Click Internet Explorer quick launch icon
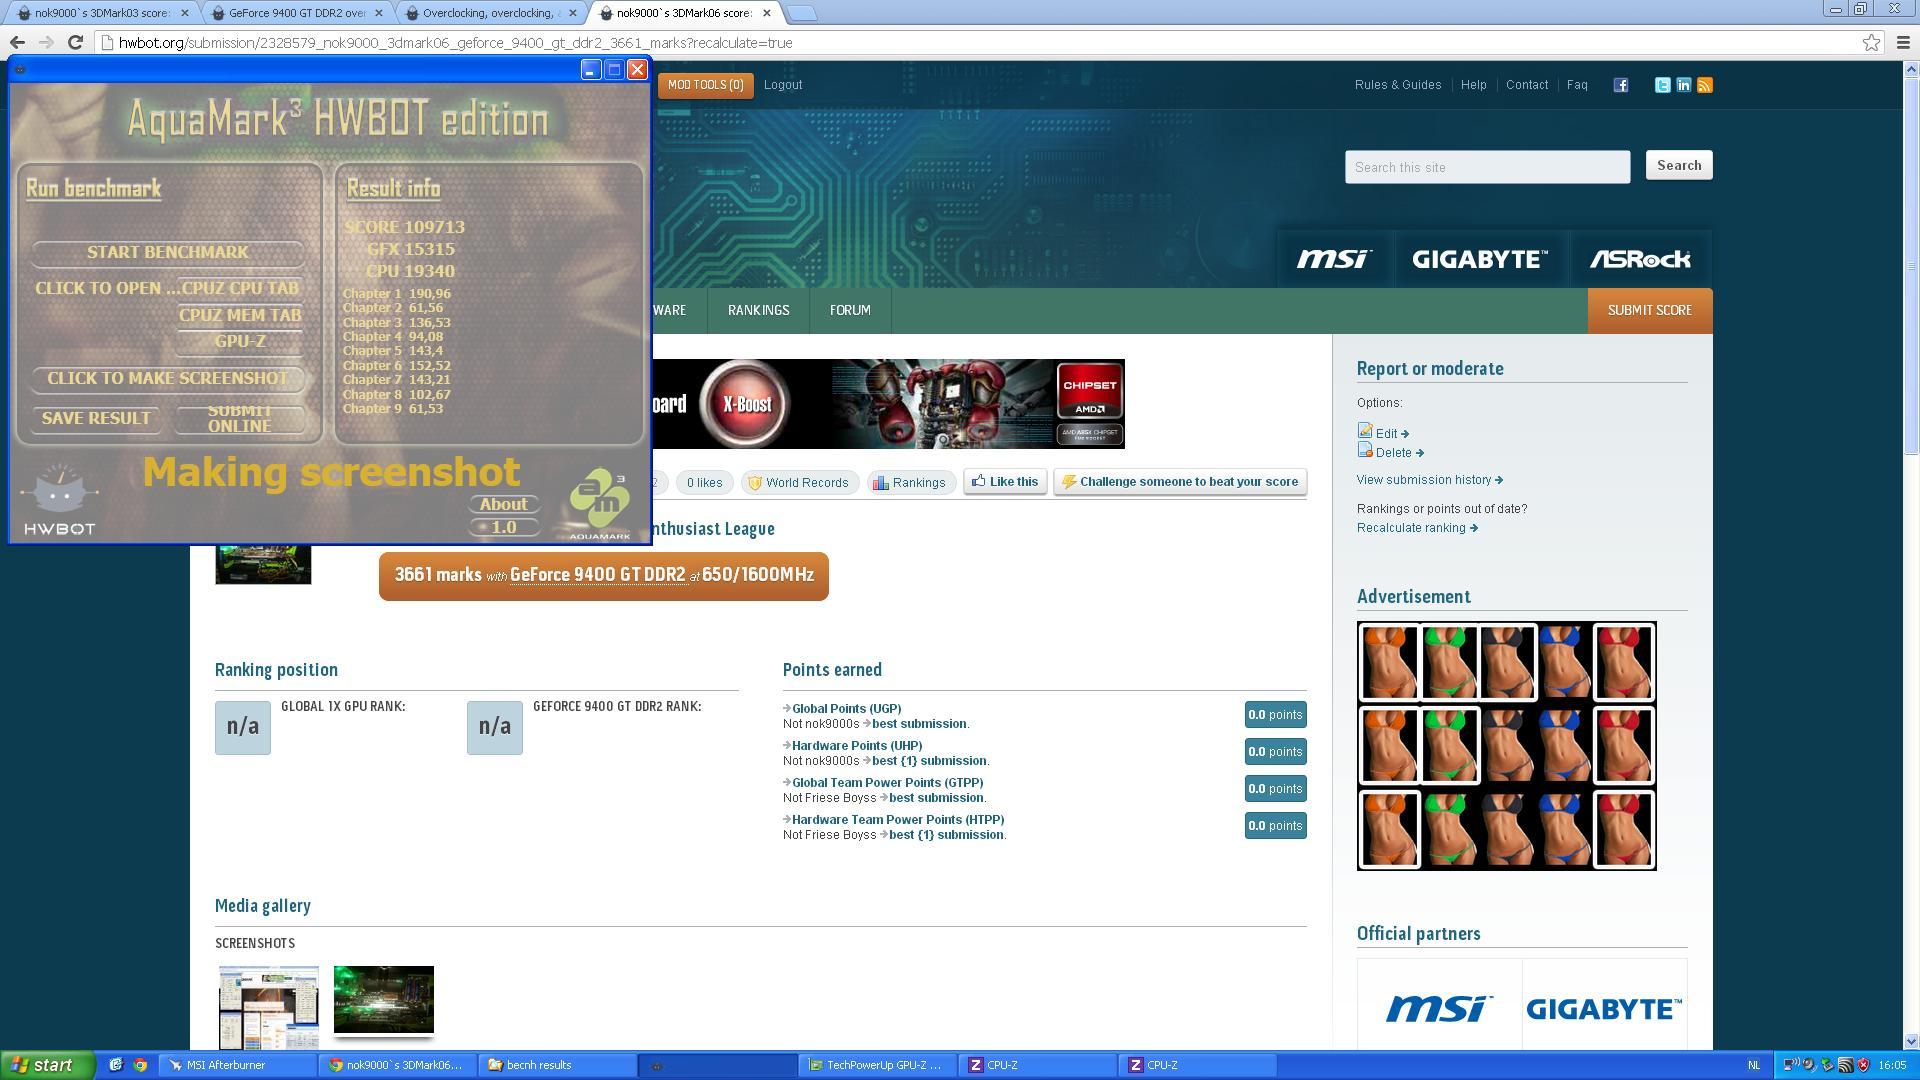This screenshot has height=1080, width=1920. click(116, 1065)
